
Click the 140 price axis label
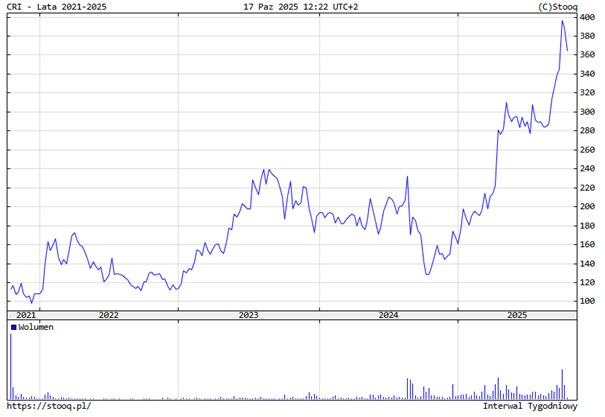(588, 263)
